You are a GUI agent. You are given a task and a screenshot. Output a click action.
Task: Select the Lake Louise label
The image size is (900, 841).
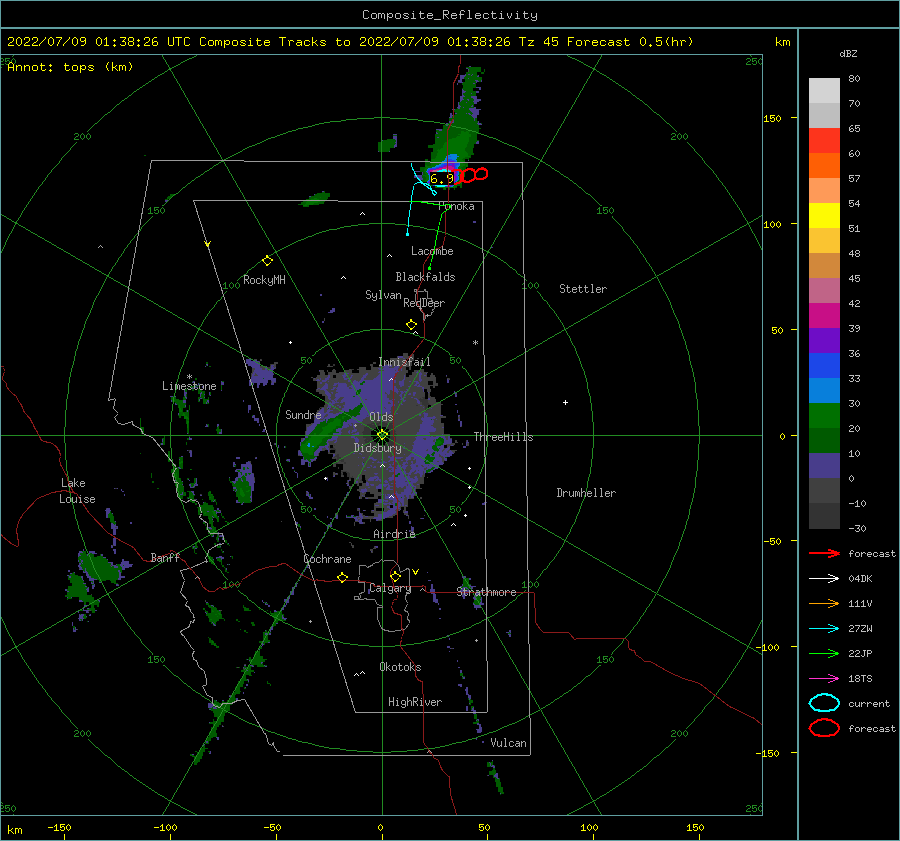(x=77, y=491)
